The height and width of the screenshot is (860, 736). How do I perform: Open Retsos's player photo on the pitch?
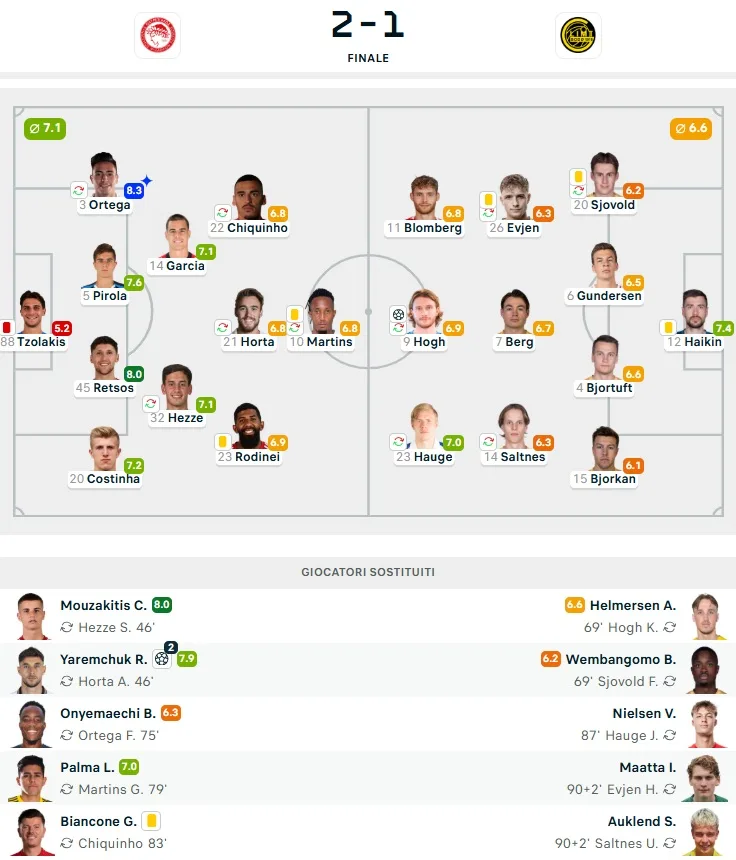coord(105,358)
